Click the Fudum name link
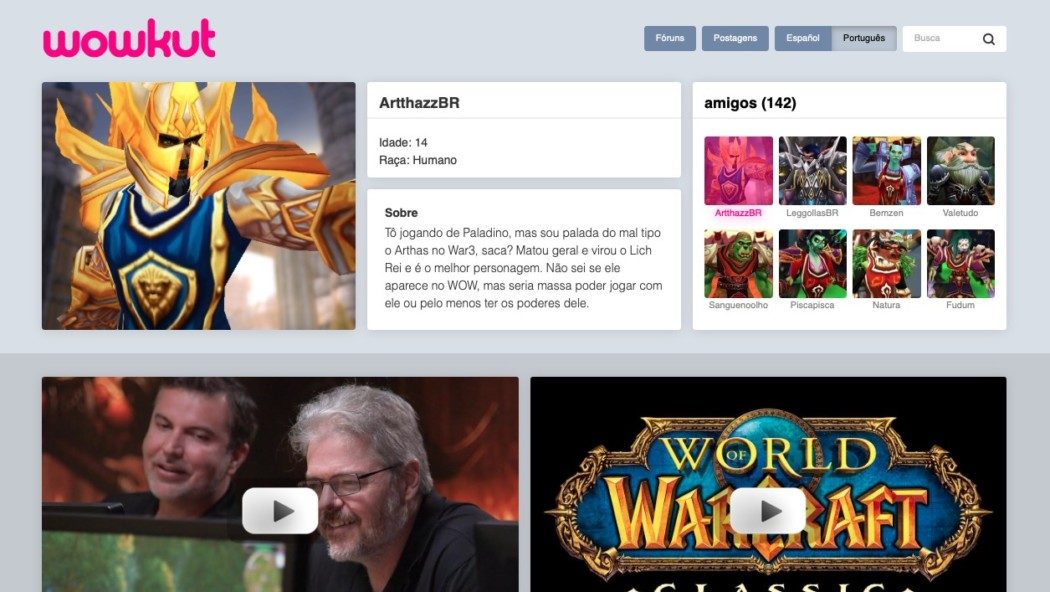Image resolution: width=1050 pixels, height=592 pixels. tap(960, 305)
